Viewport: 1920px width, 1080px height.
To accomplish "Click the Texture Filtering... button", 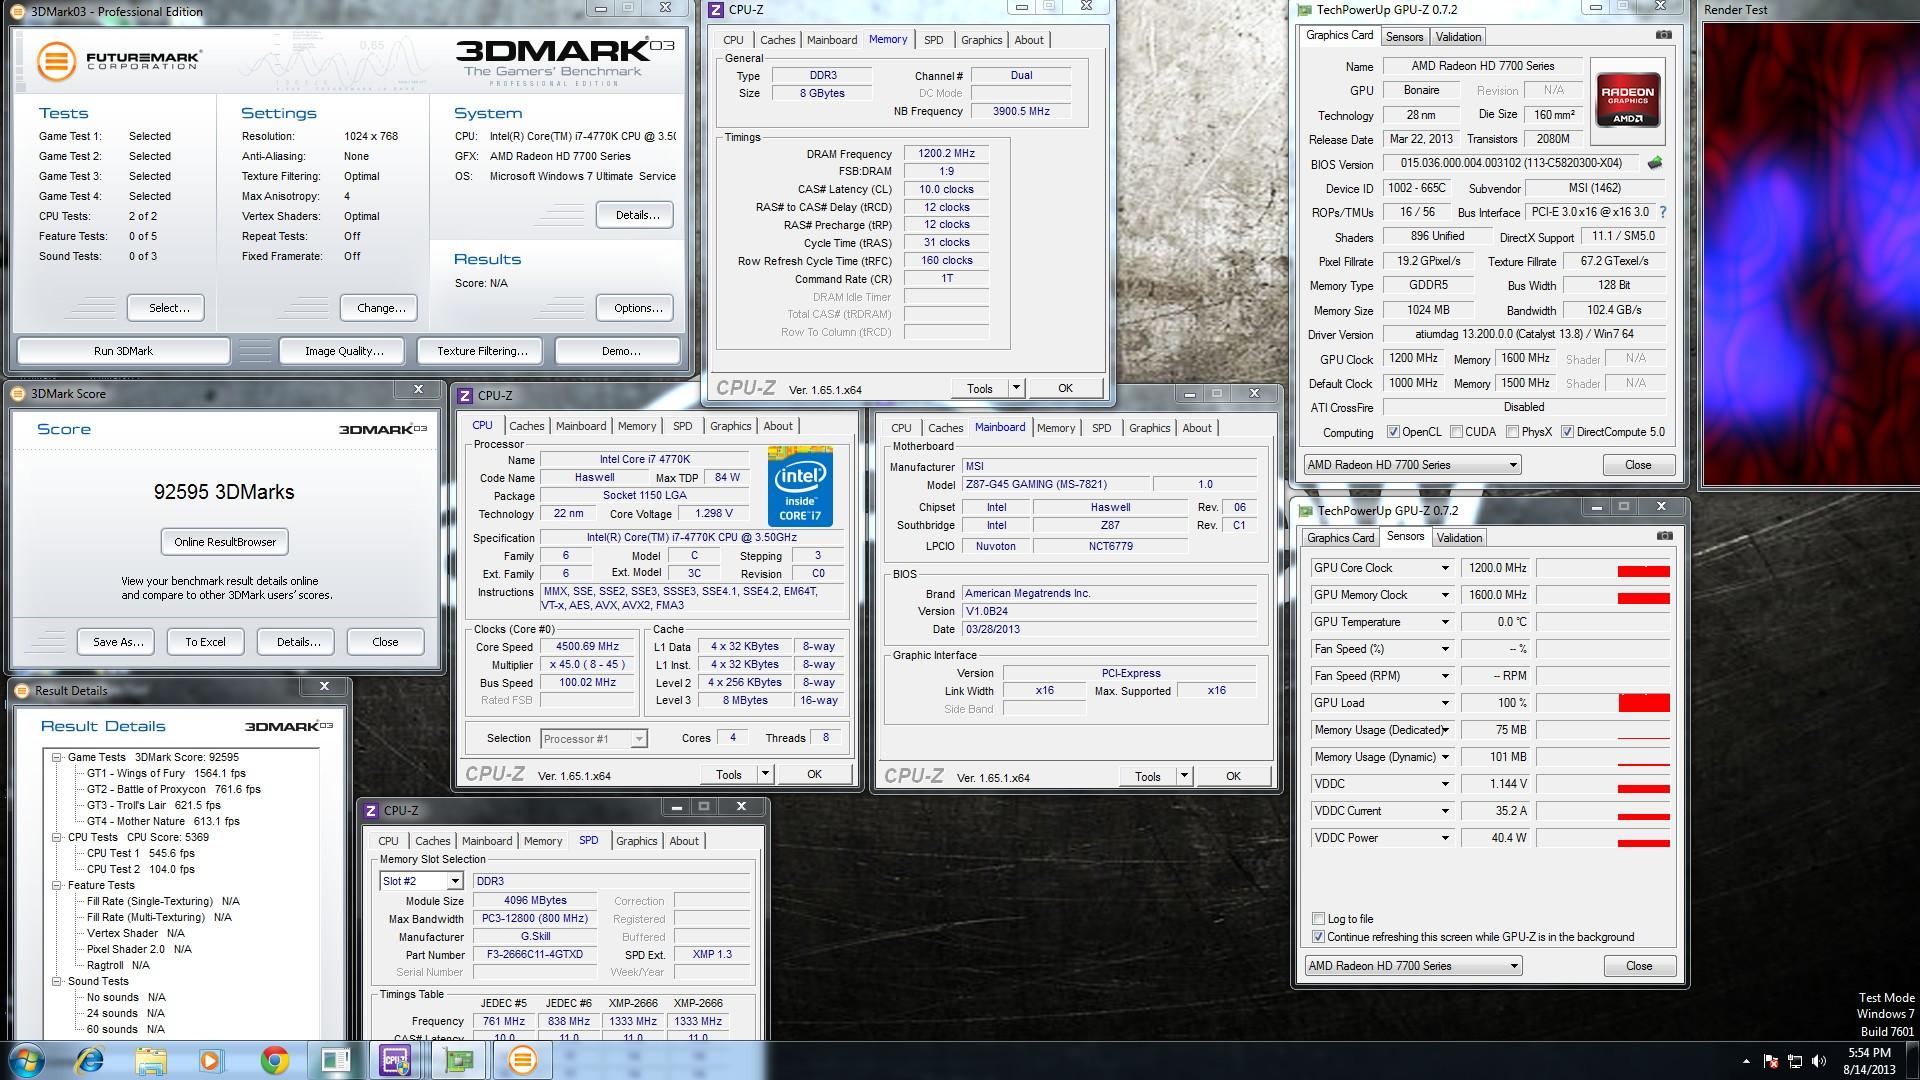I will (482, 351).
